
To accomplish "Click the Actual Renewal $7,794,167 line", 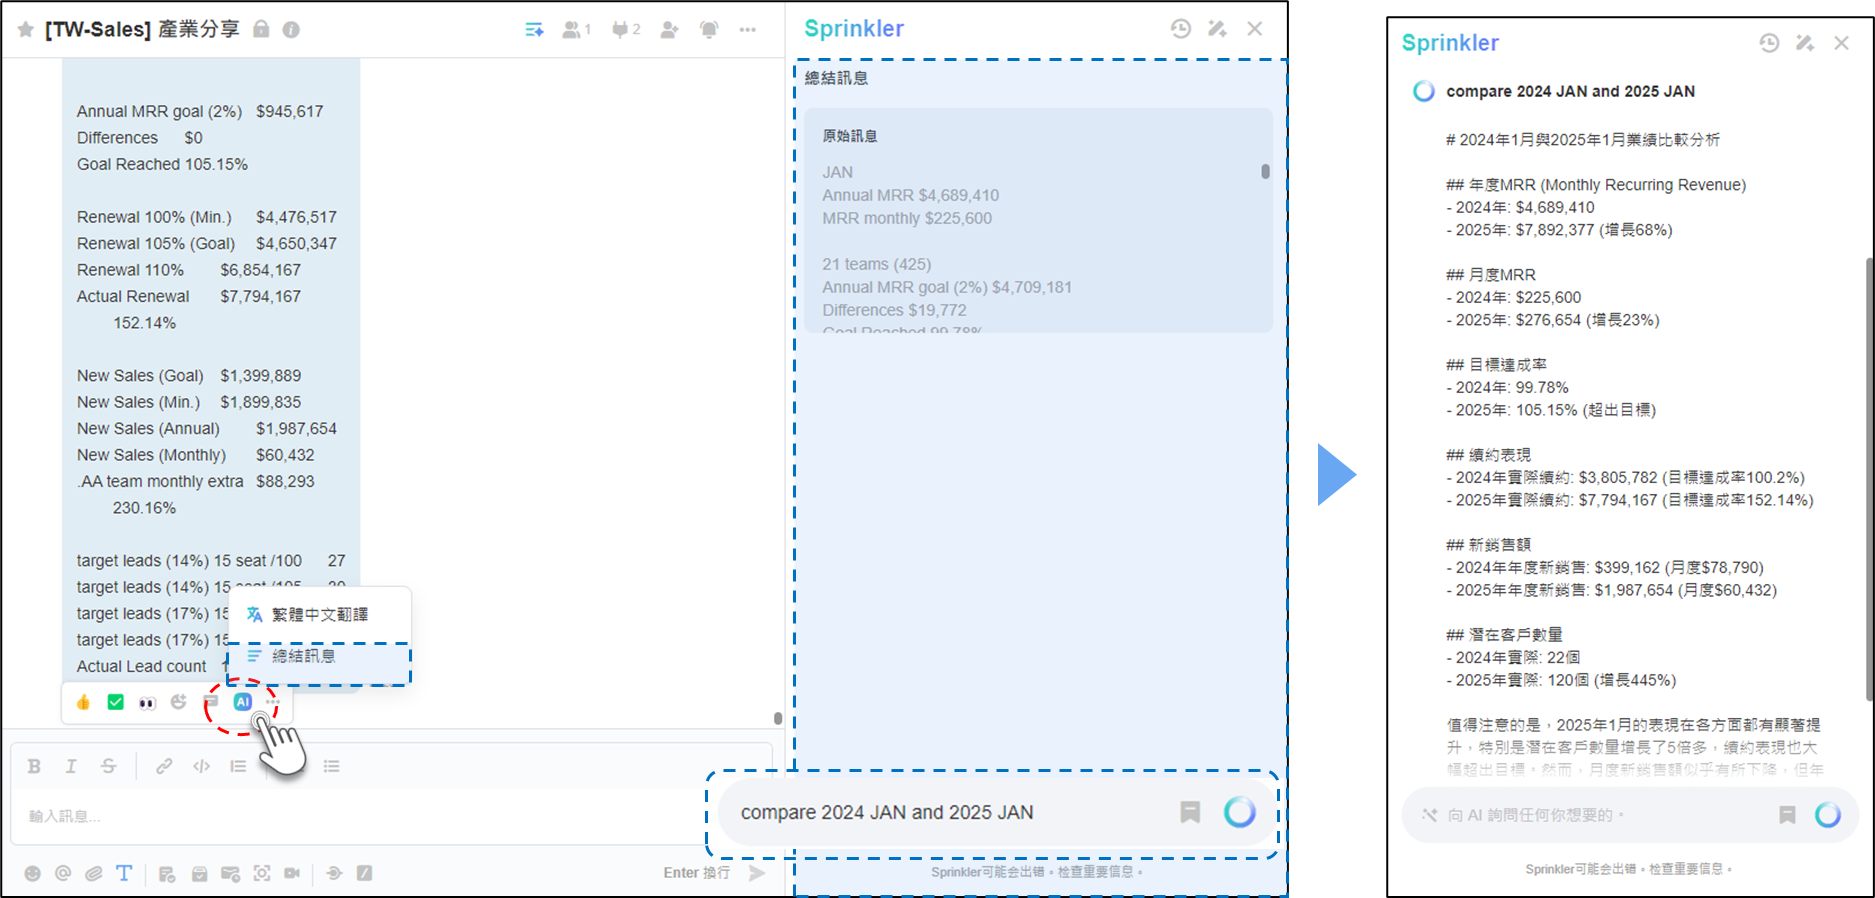I will click(189, 296).
